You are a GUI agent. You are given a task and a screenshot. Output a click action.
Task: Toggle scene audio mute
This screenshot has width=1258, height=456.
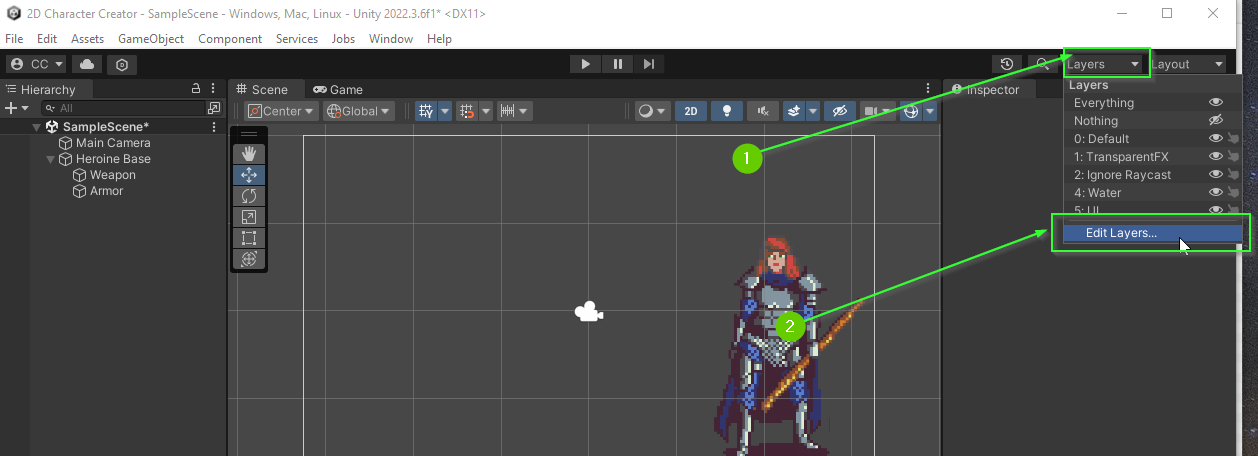[x=764, y=111]
